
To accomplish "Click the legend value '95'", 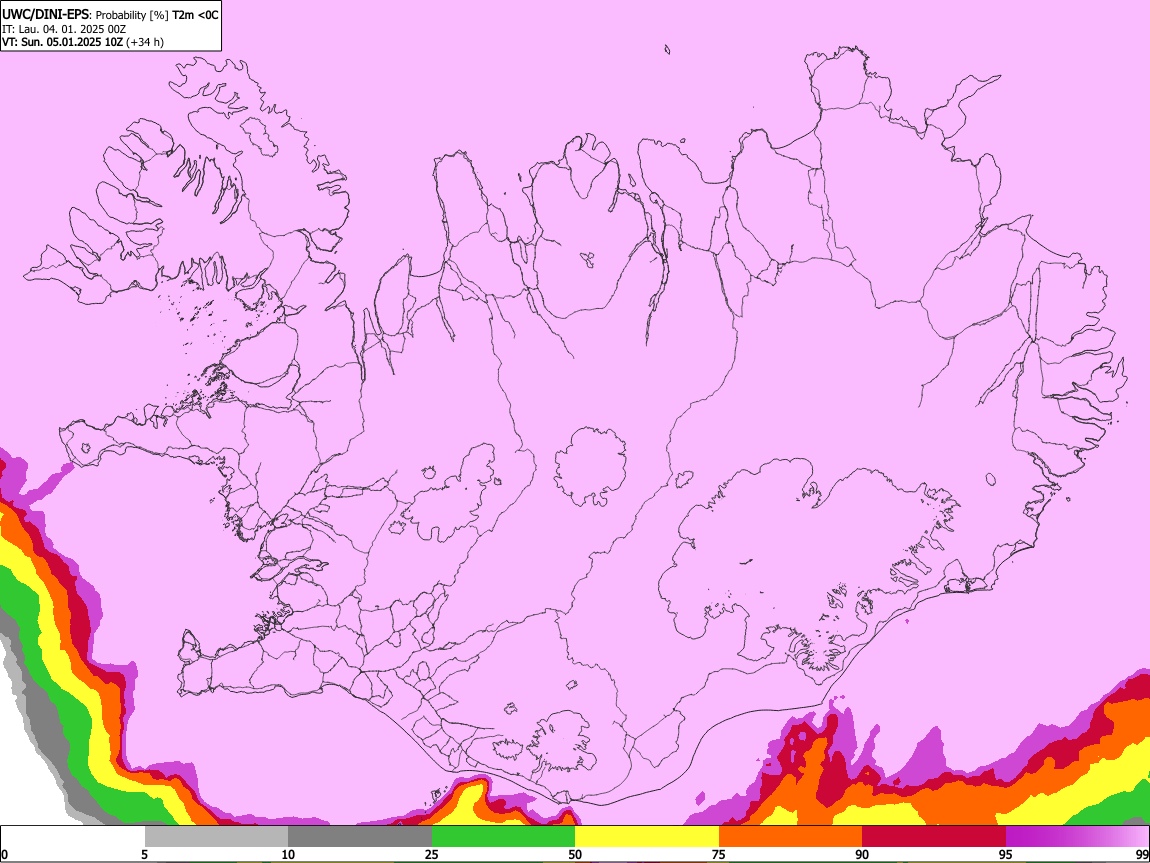I will click(1006, 855).
